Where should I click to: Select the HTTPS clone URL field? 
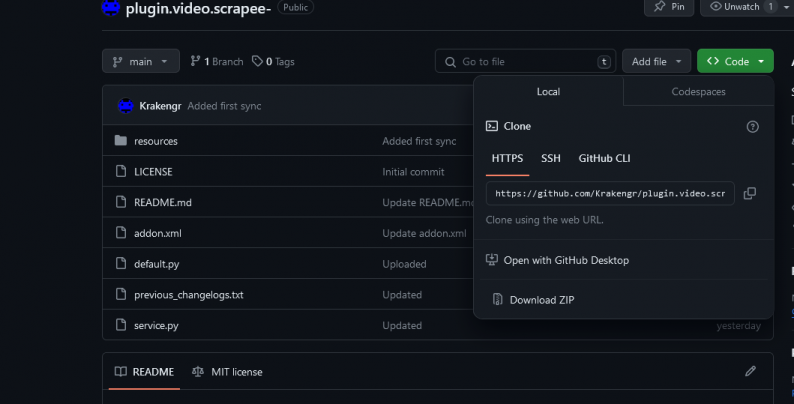[x=610, y=193]
